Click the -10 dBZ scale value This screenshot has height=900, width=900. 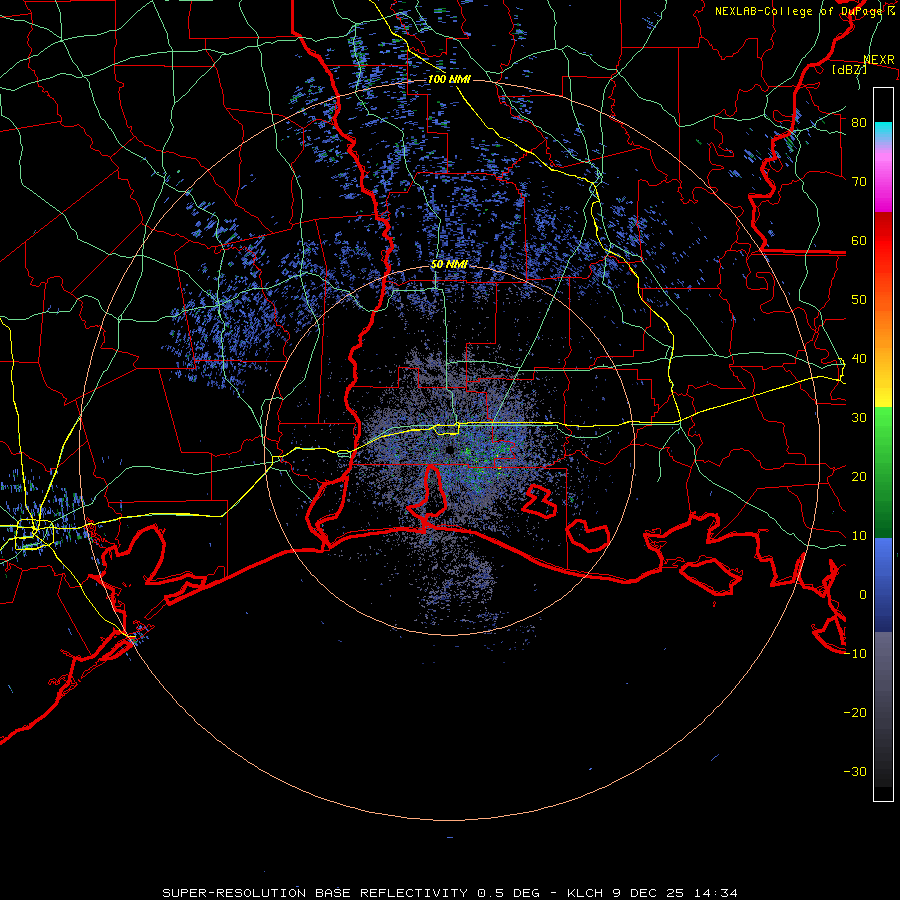click(x=855, y=653)
